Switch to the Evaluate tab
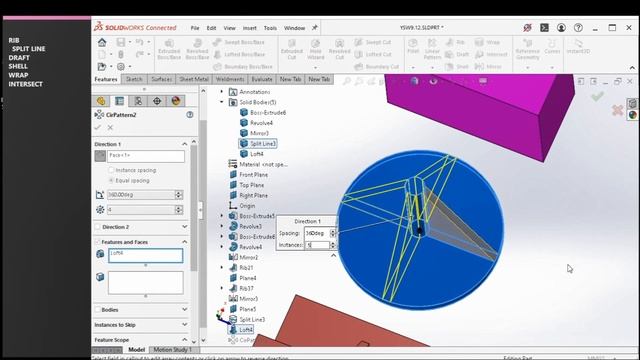This screenshot has height=360, width=640. (262, 79)
